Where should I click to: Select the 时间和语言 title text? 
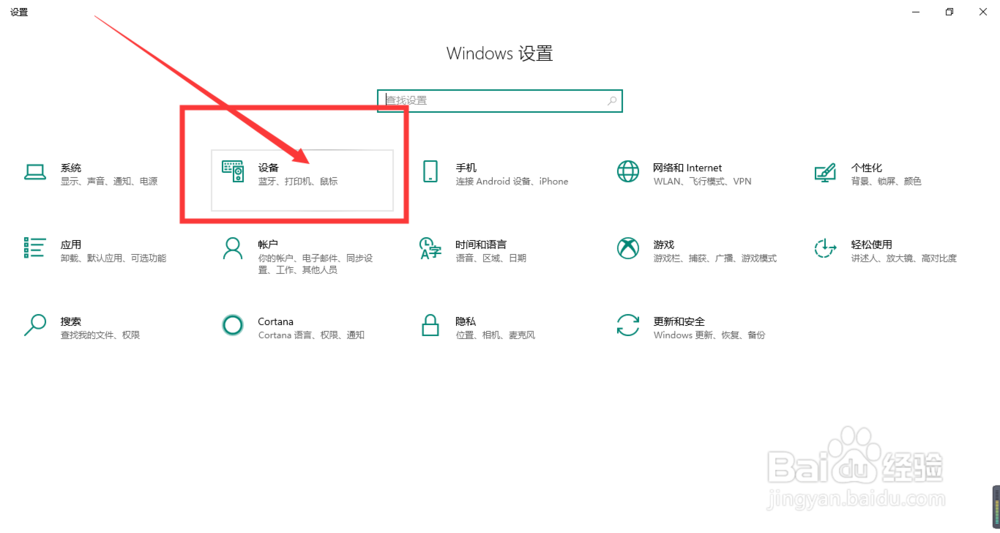[x=481, y=244]
